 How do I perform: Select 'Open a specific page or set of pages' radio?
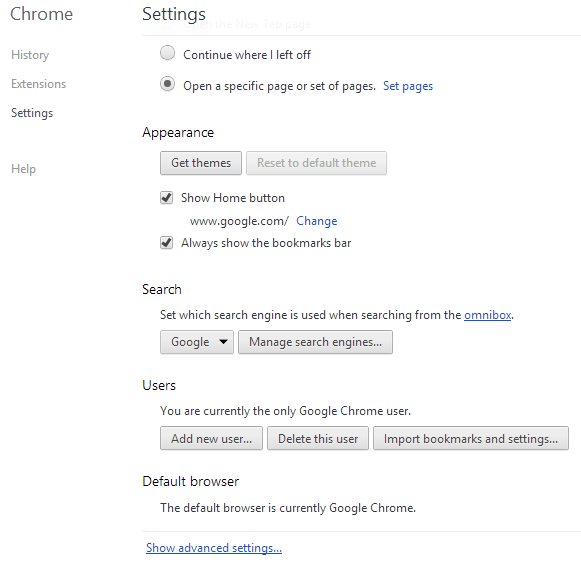(x=167, y=84)
